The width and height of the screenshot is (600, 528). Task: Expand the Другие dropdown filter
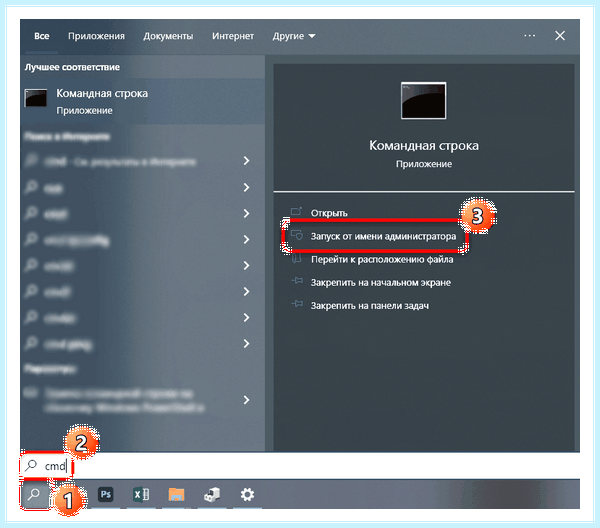coord(293,36)
